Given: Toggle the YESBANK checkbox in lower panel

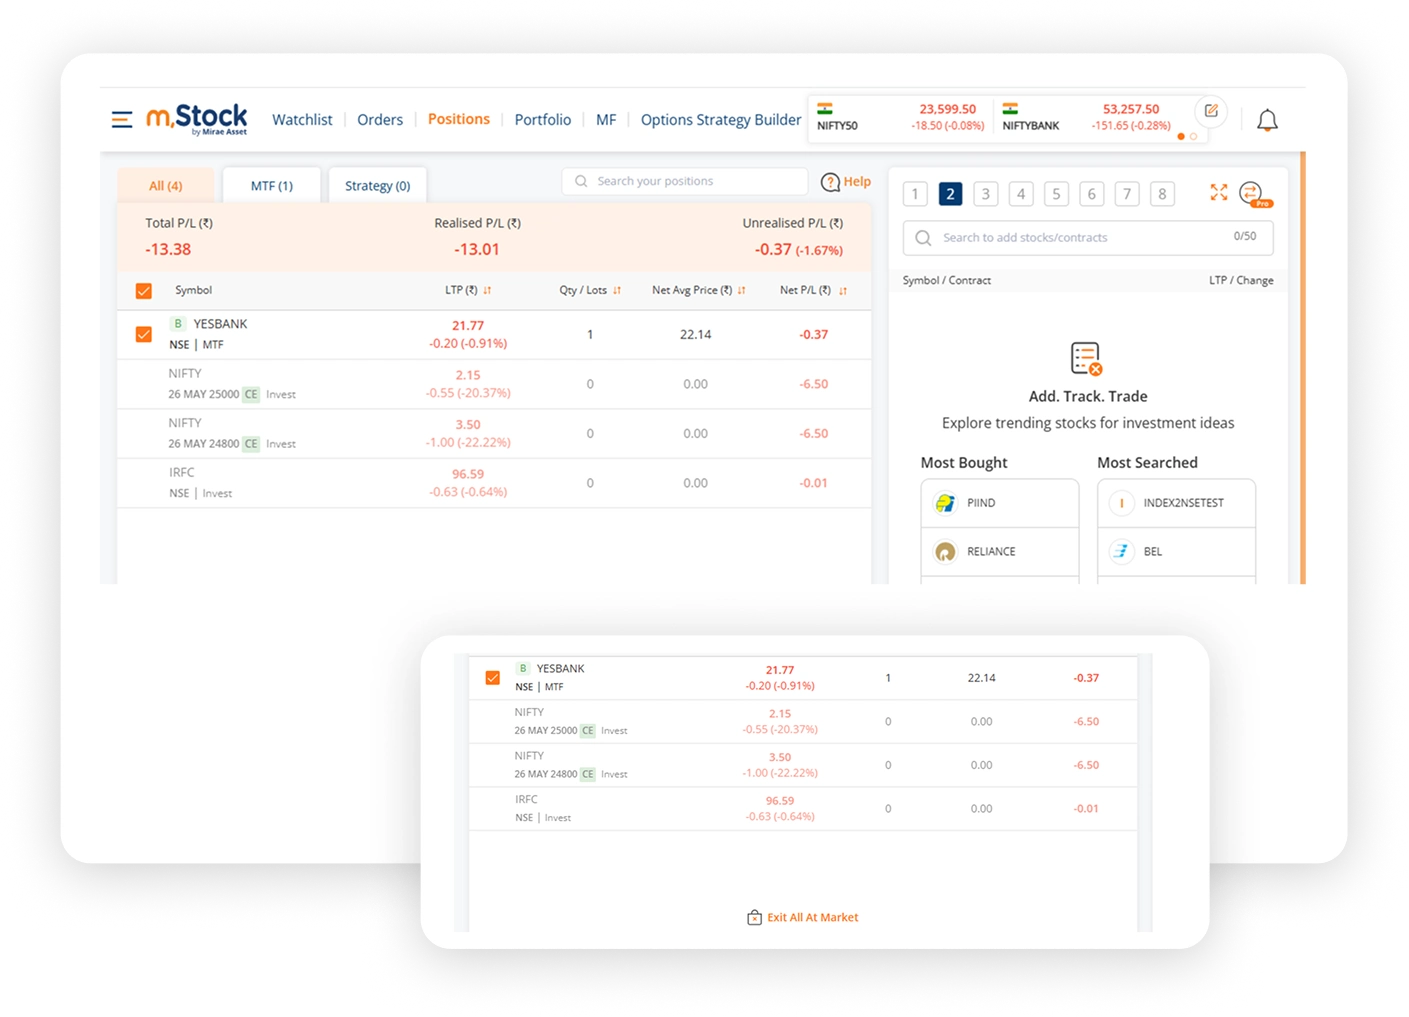Looking at the screenshot, I should (x=492, y=678).
